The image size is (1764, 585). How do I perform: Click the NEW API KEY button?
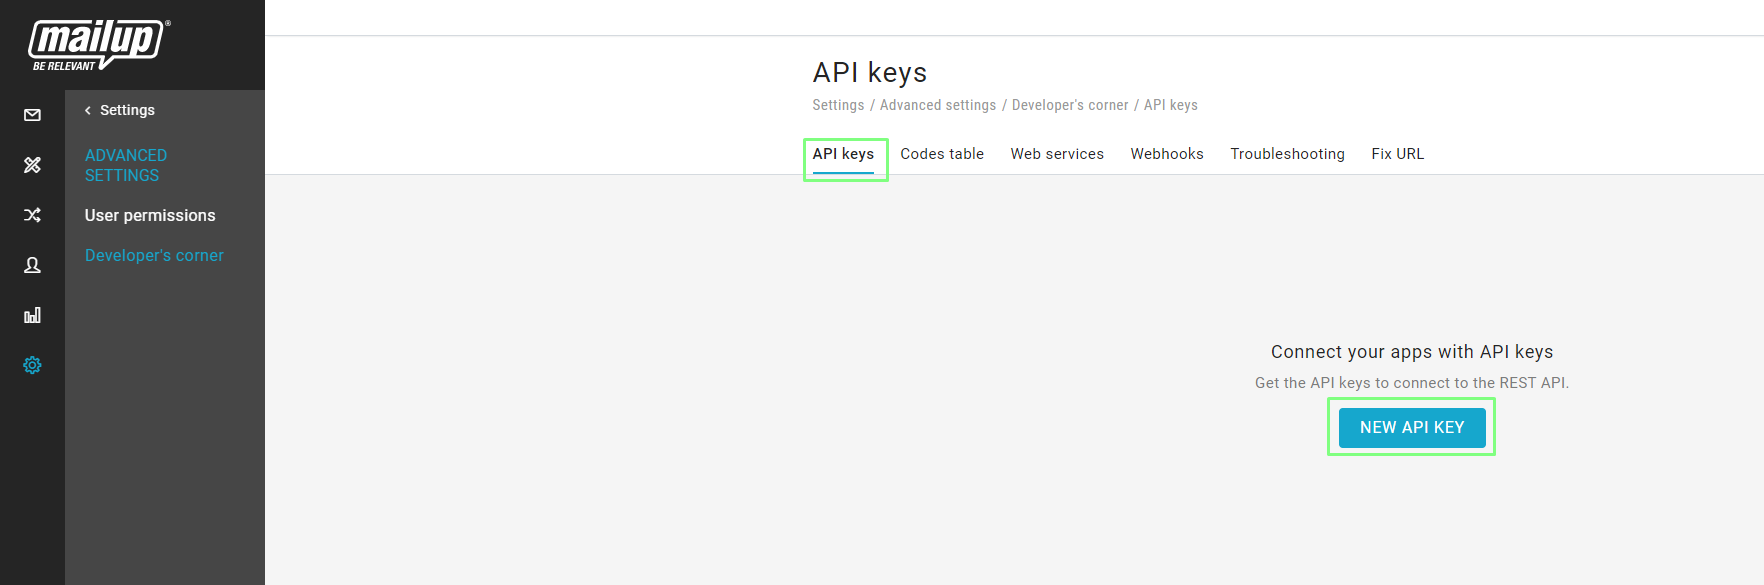tap(1412, 427)
